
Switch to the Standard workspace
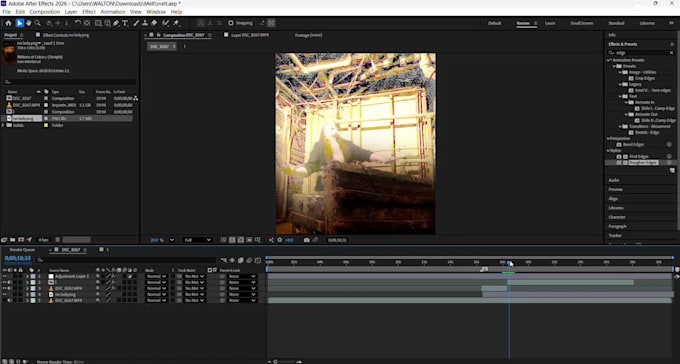pyautogui.click(x=616, y=23)
